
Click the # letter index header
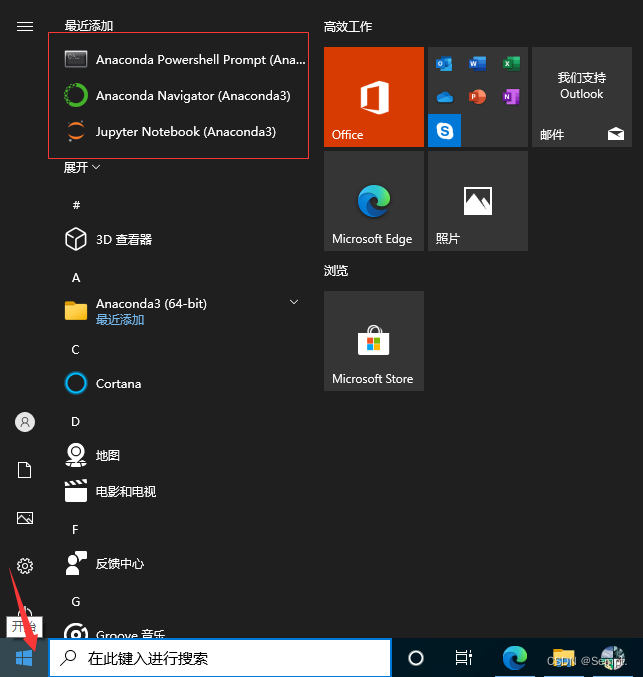76,205
